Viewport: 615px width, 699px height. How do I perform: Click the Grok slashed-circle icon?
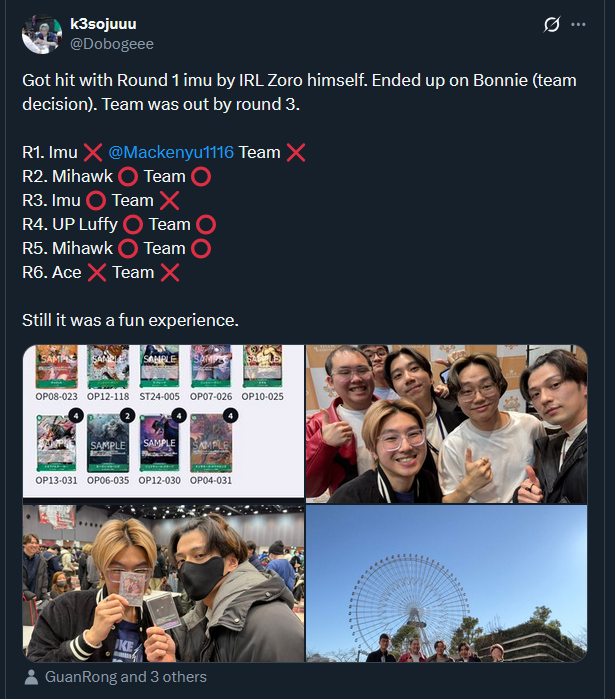551,24
